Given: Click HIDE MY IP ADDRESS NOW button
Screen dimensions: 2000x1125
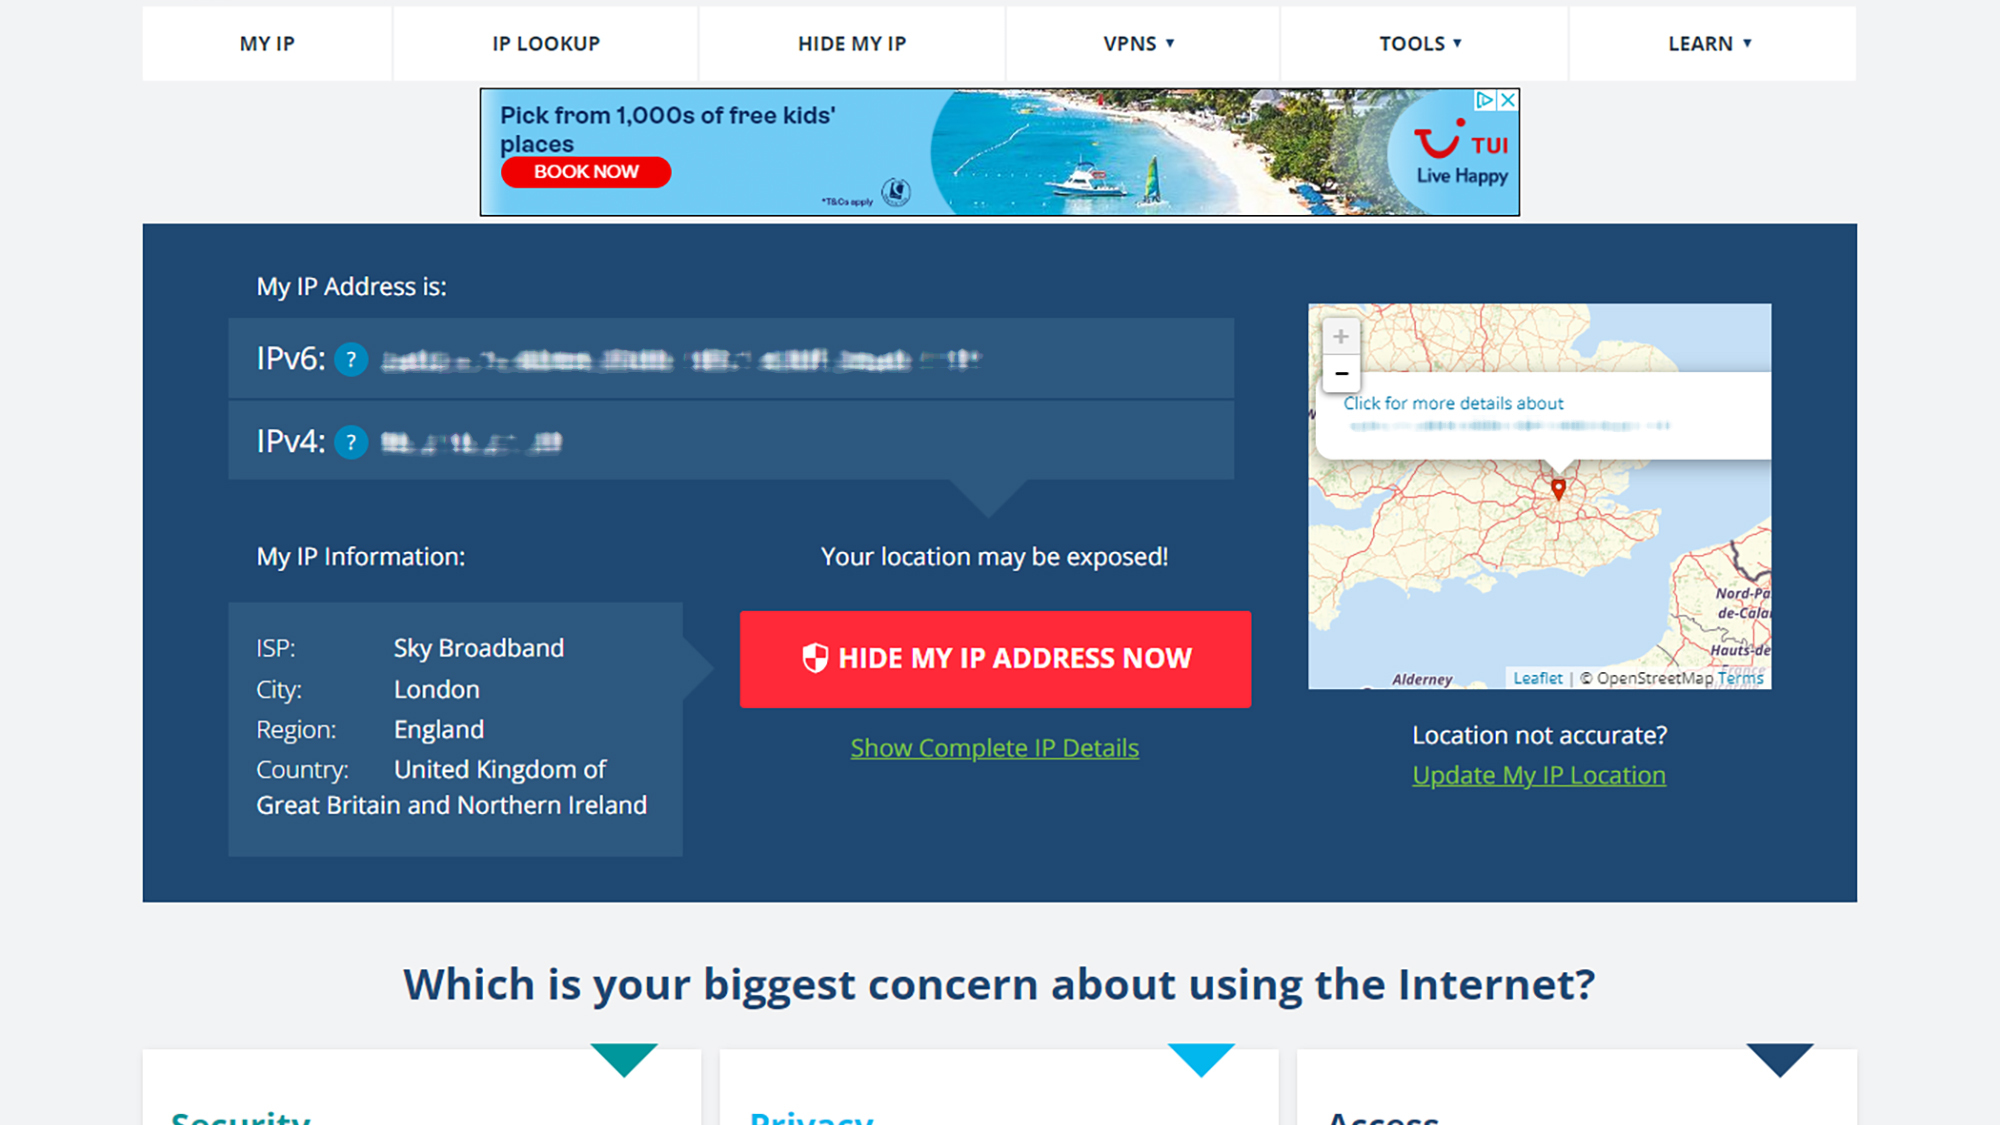Looking at the screenshot, I should pos(996,658).
